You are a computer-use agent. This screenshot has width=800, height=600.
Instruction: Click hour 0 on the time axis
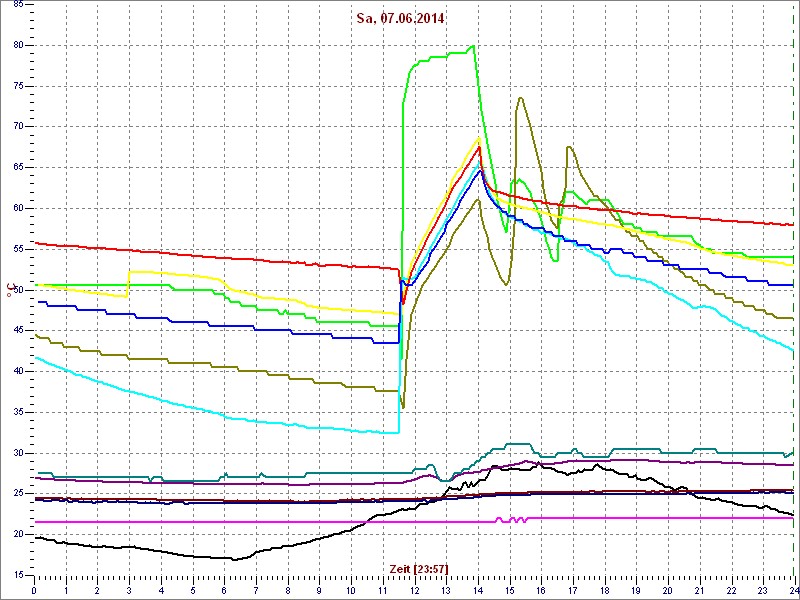point(34,590)
